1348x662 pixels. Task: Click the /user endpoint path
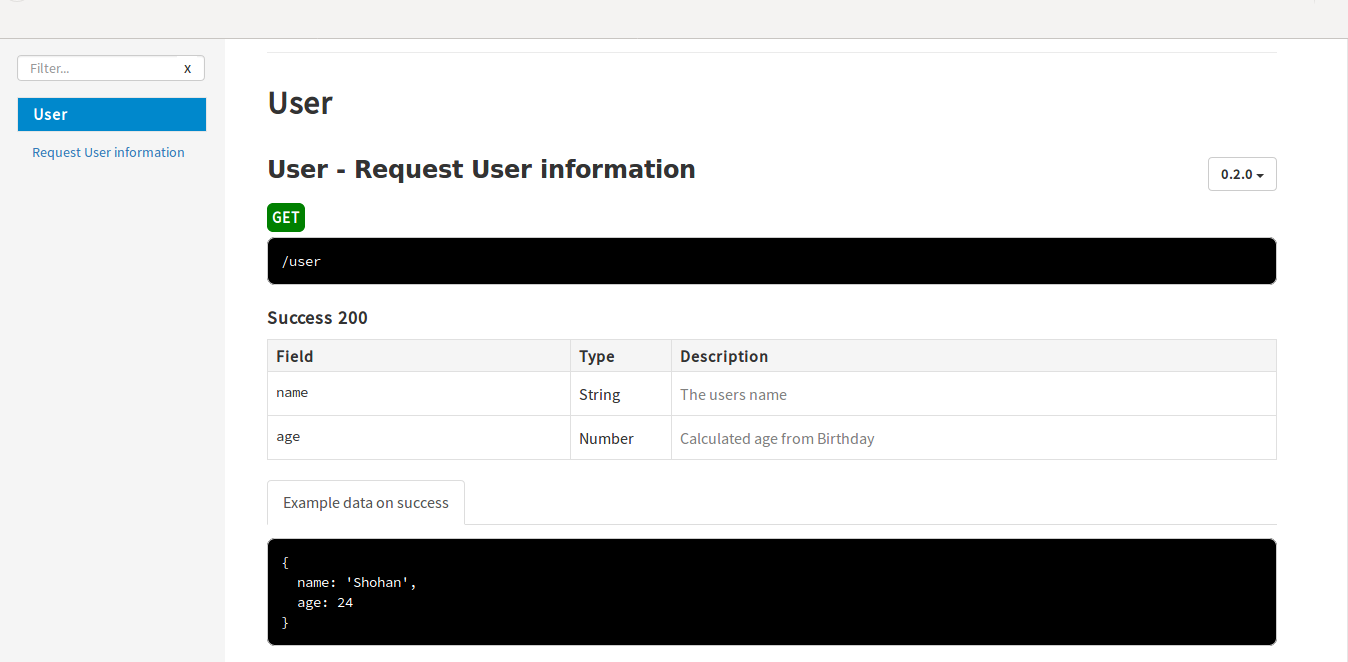[301, 262]
